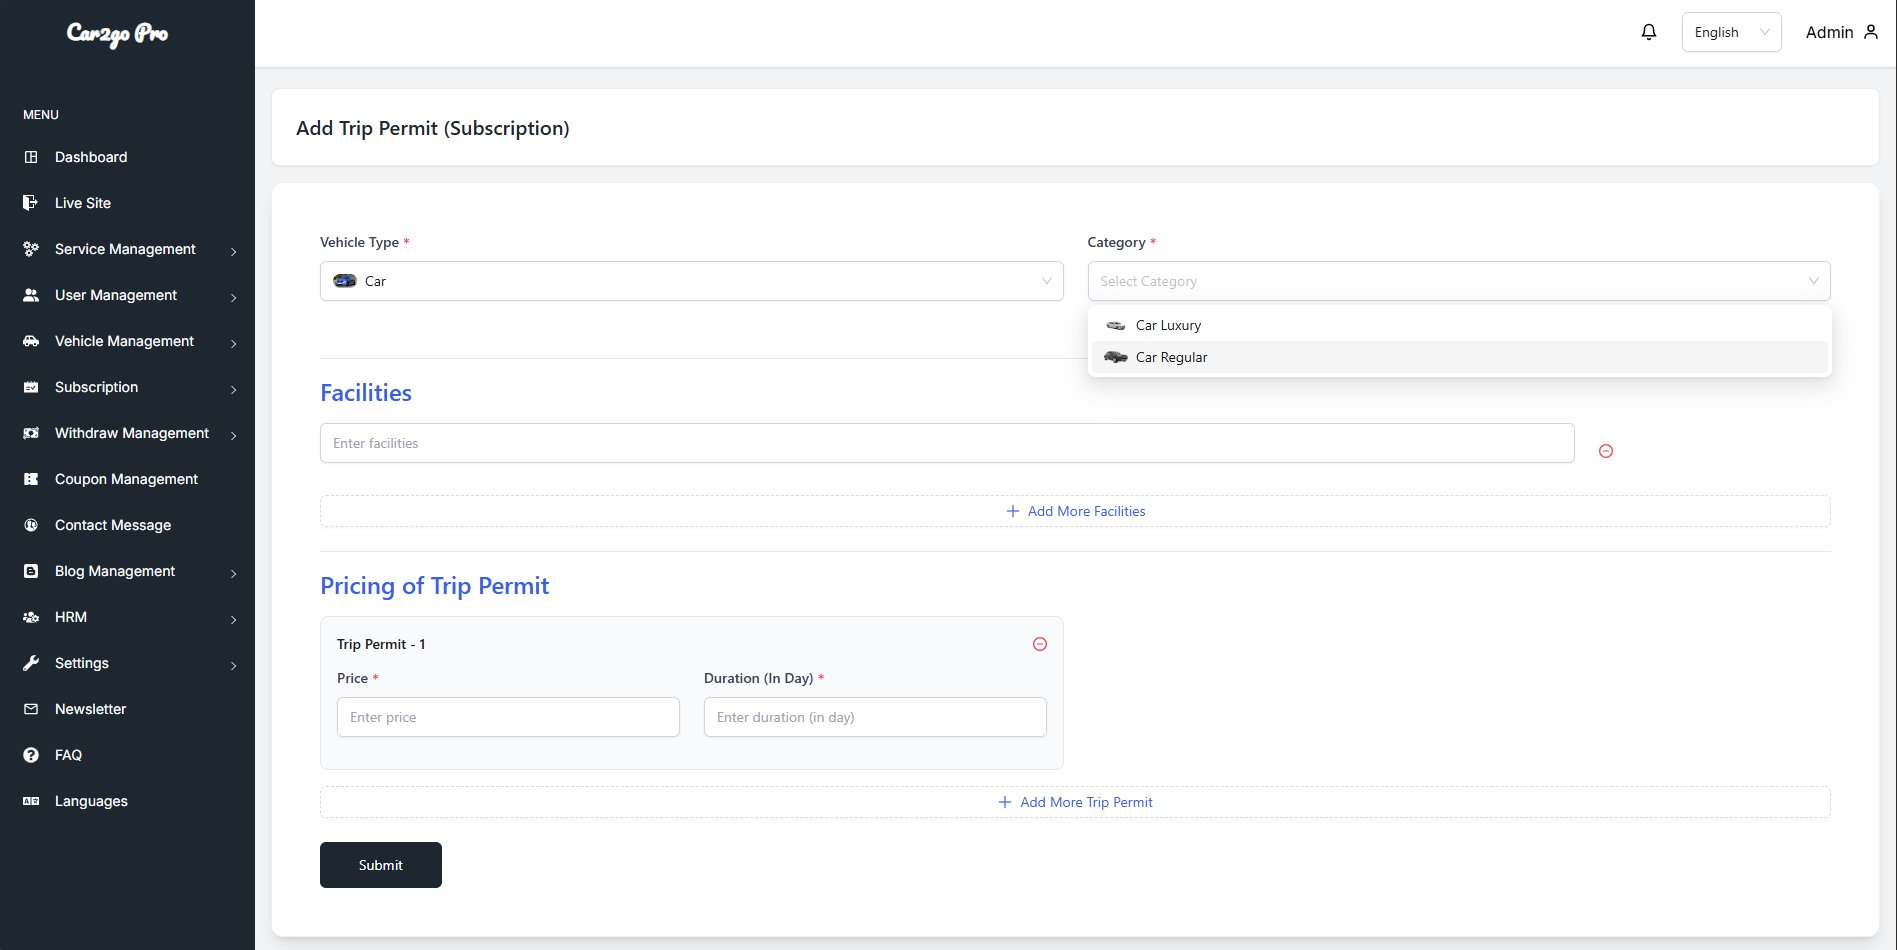
Task: Click Add More Facilities button
Action: 1075,511
